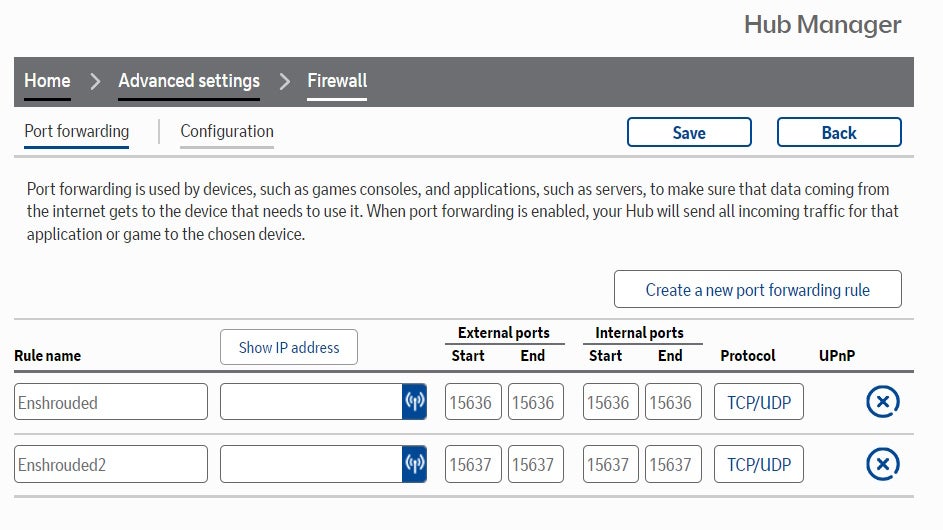Edit the Enshrouded2 rule name field

(x=111, y=464)
